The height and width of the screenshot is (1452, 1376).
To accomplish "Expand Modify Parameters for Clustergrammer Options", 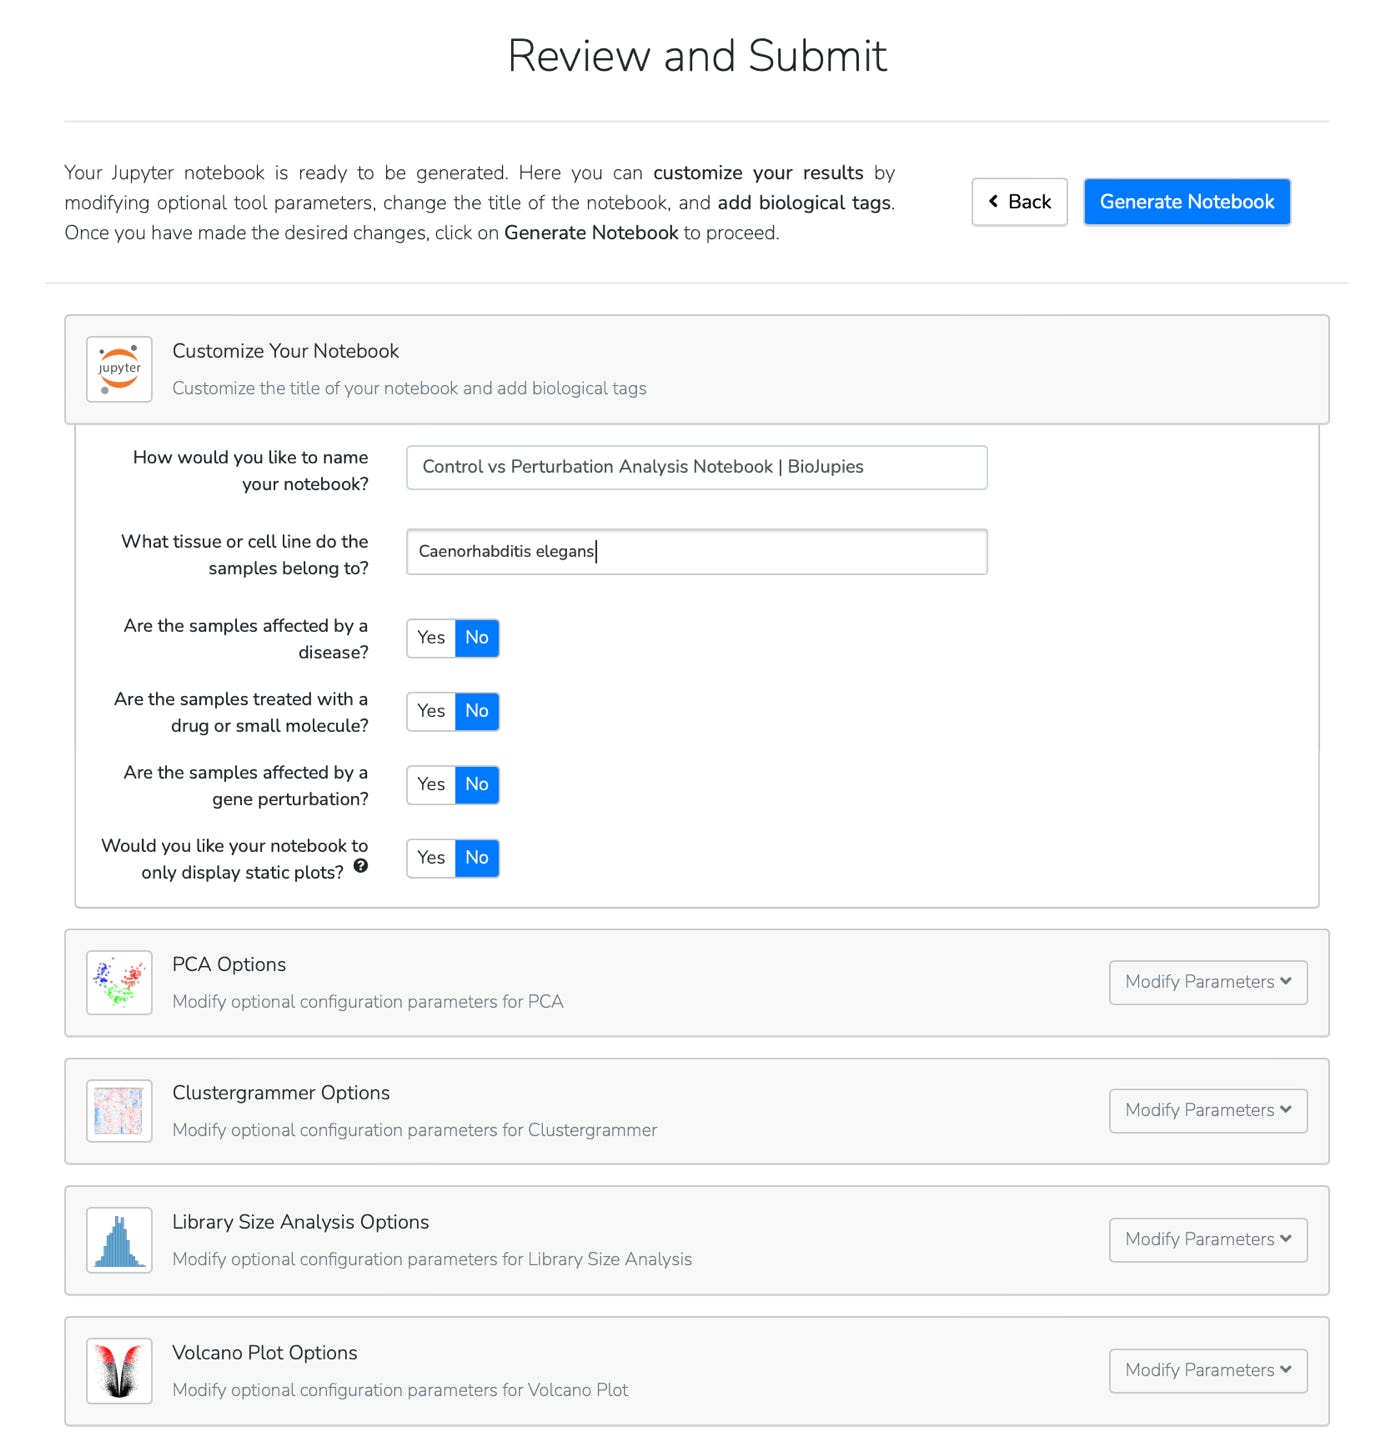I will (1207, 1111).
